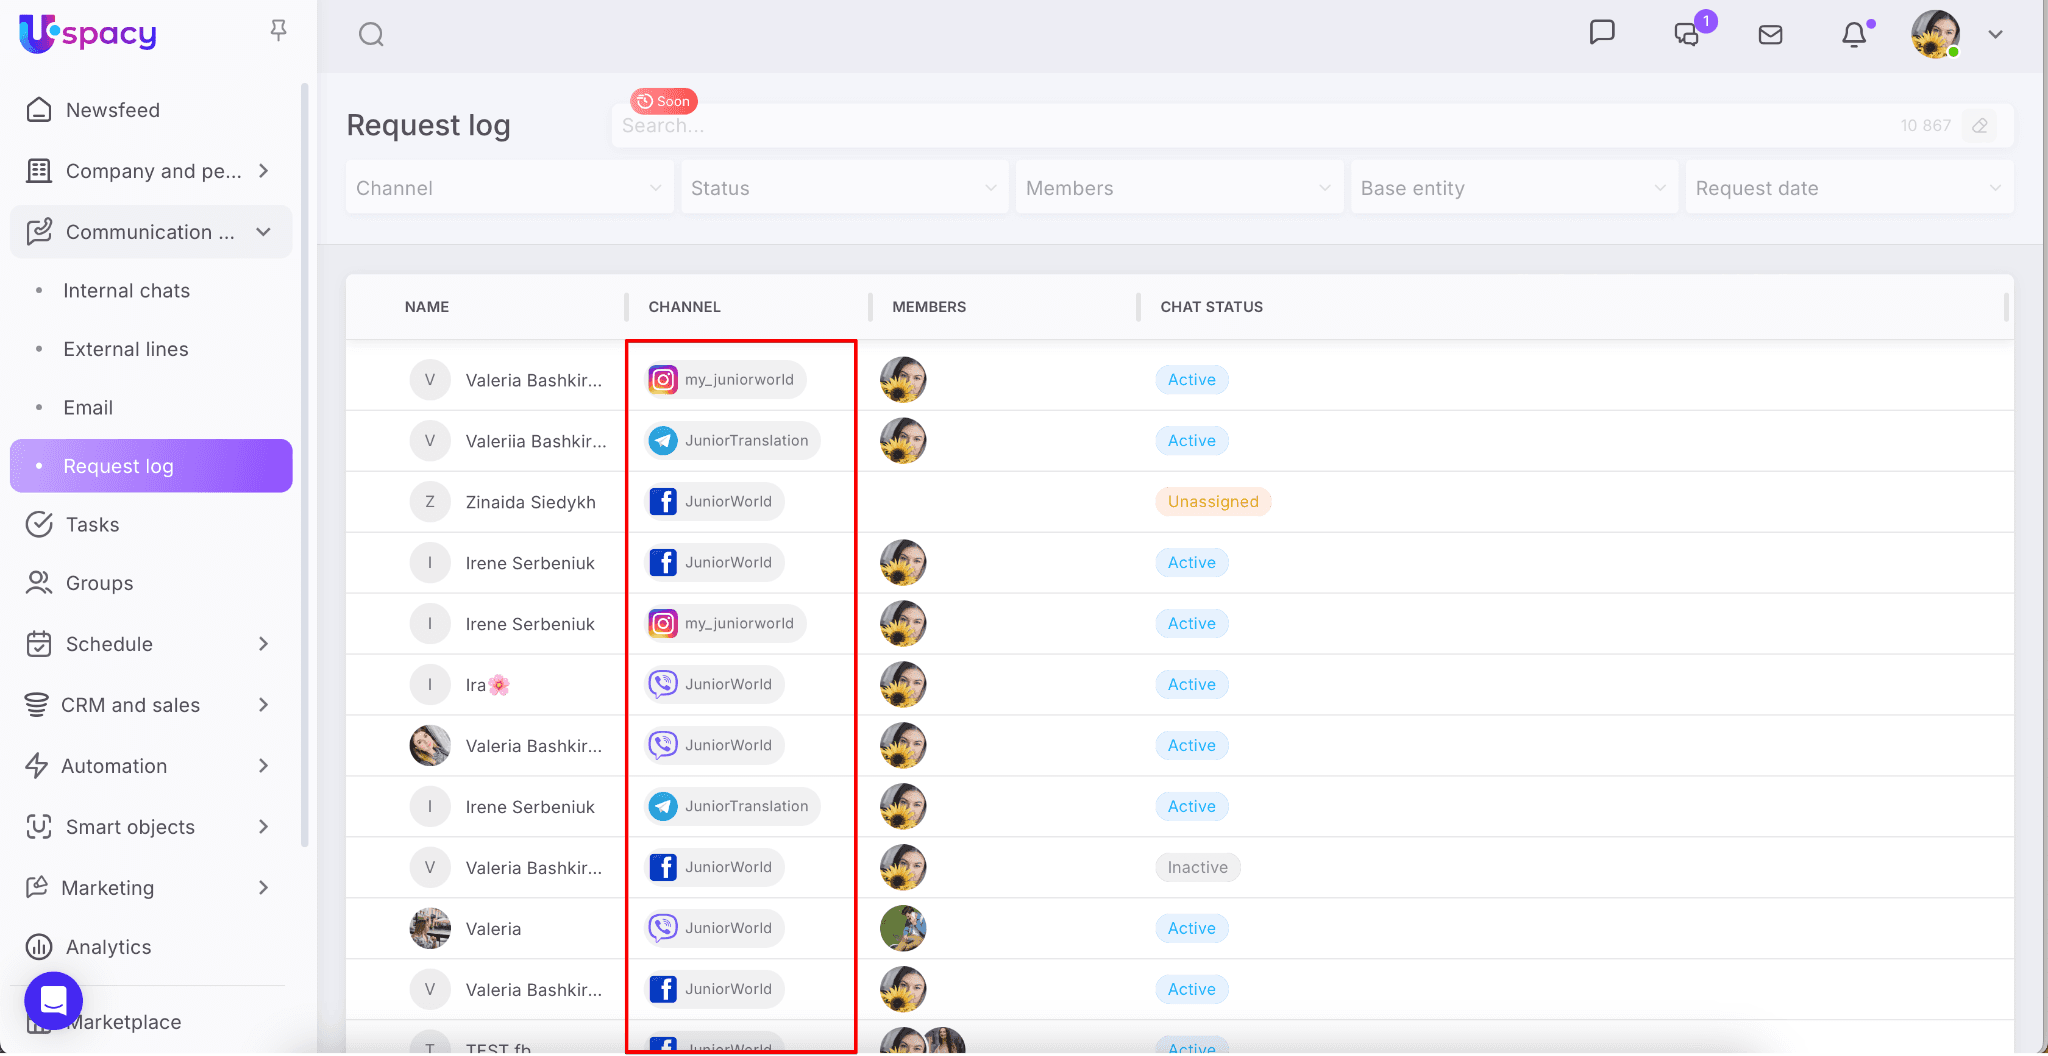The width and height of the screenshot is (2048, 1056).
Task: Pin the sidebar with the pin icon
Action: 279,31
